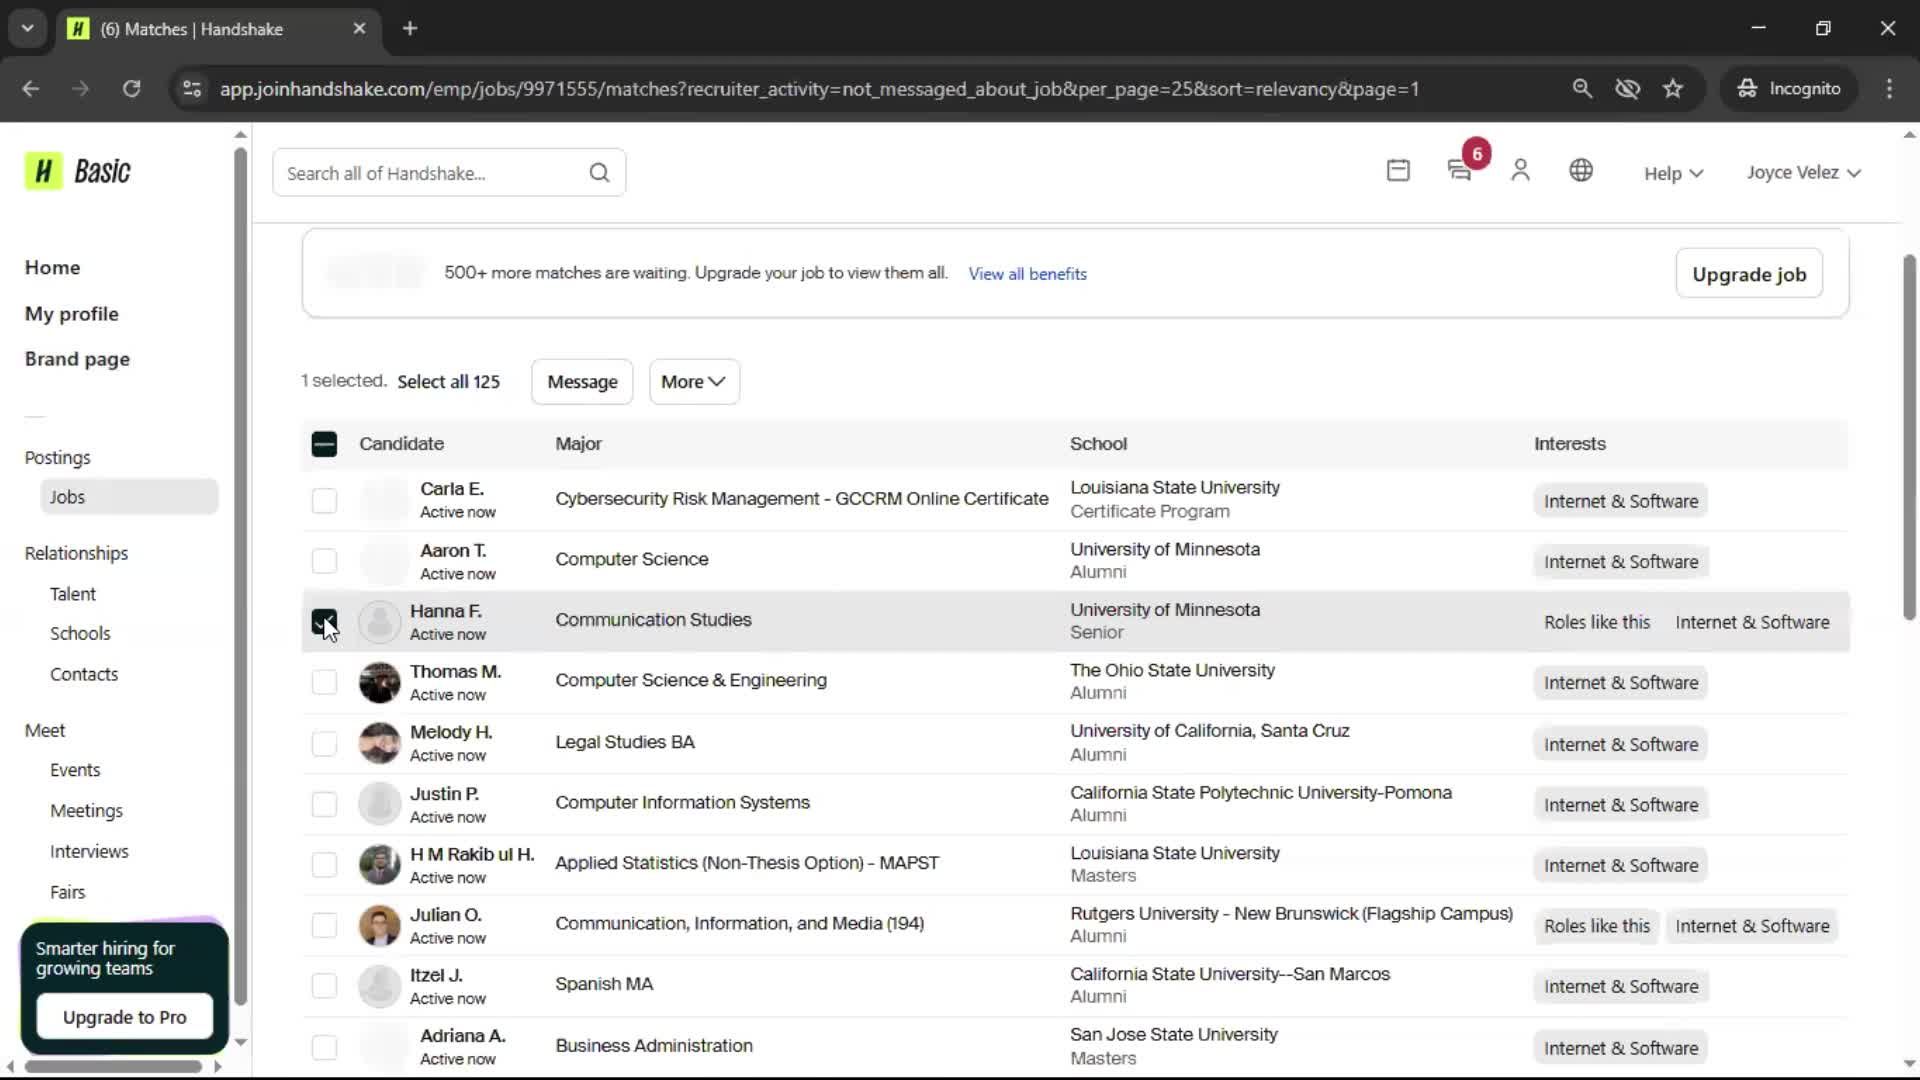Expand the More actions dropdown
The image size is (1920, 1080).
click(694, 382)
